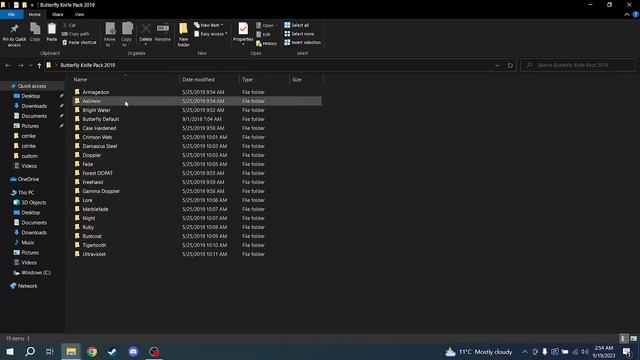Open Windows (C:) drive
This screenshot has height=360, width=640.
click(x=36, y=273)
